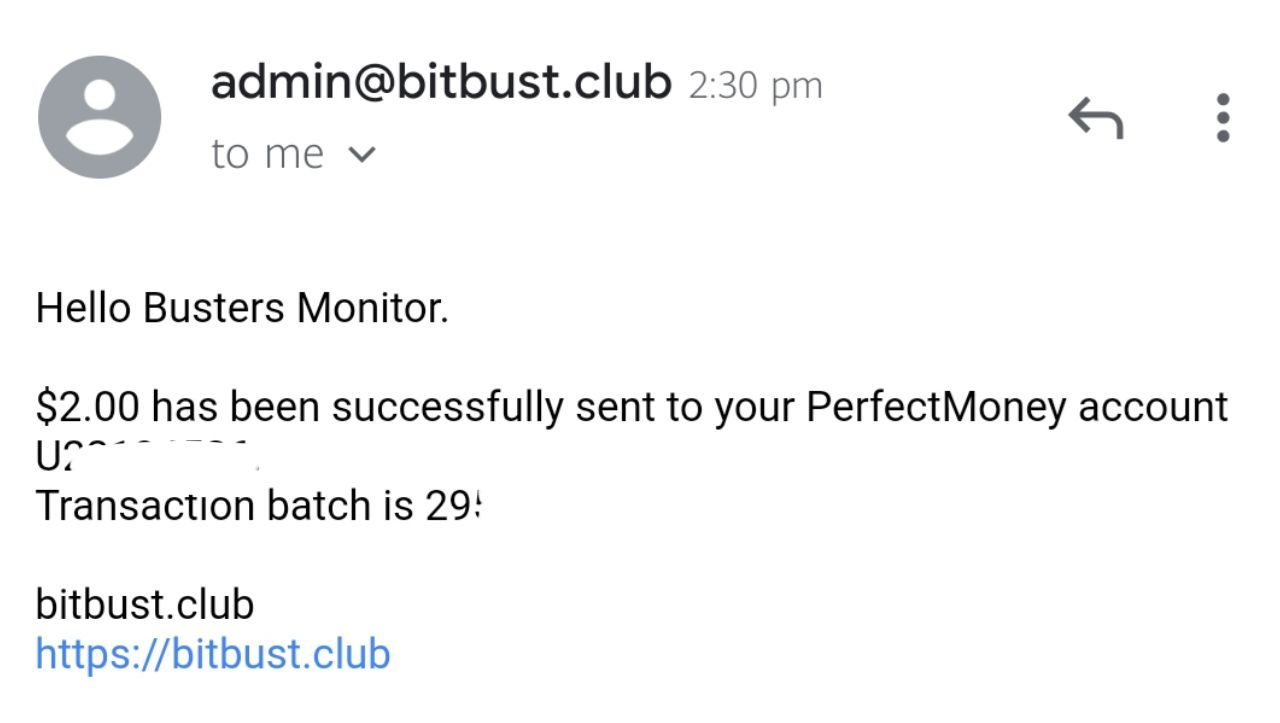This screenshot has height=723, width=1280.
Task: Open the three-dot more options menu
Action: [1222, 118]
